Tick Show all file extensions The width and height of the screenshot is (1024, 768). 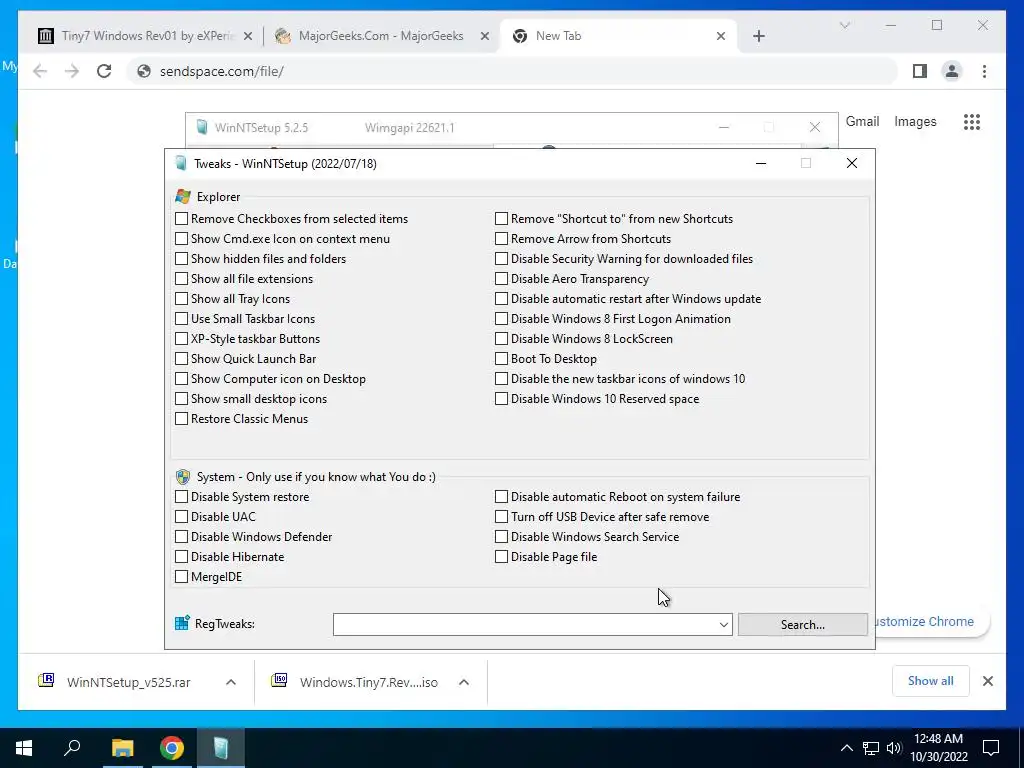[182, 279]
